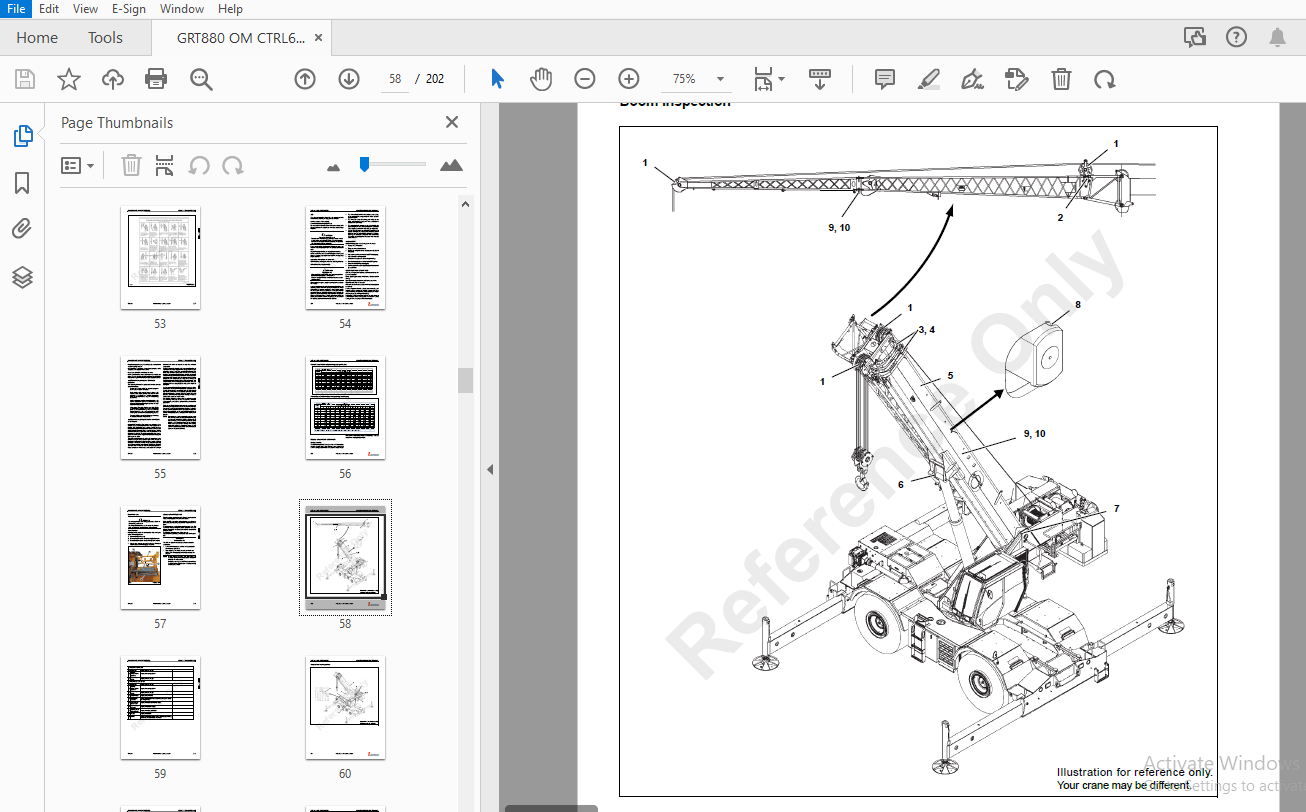
Task: Delete pages using thumbnails trash icon
Action: coord(131,165)
